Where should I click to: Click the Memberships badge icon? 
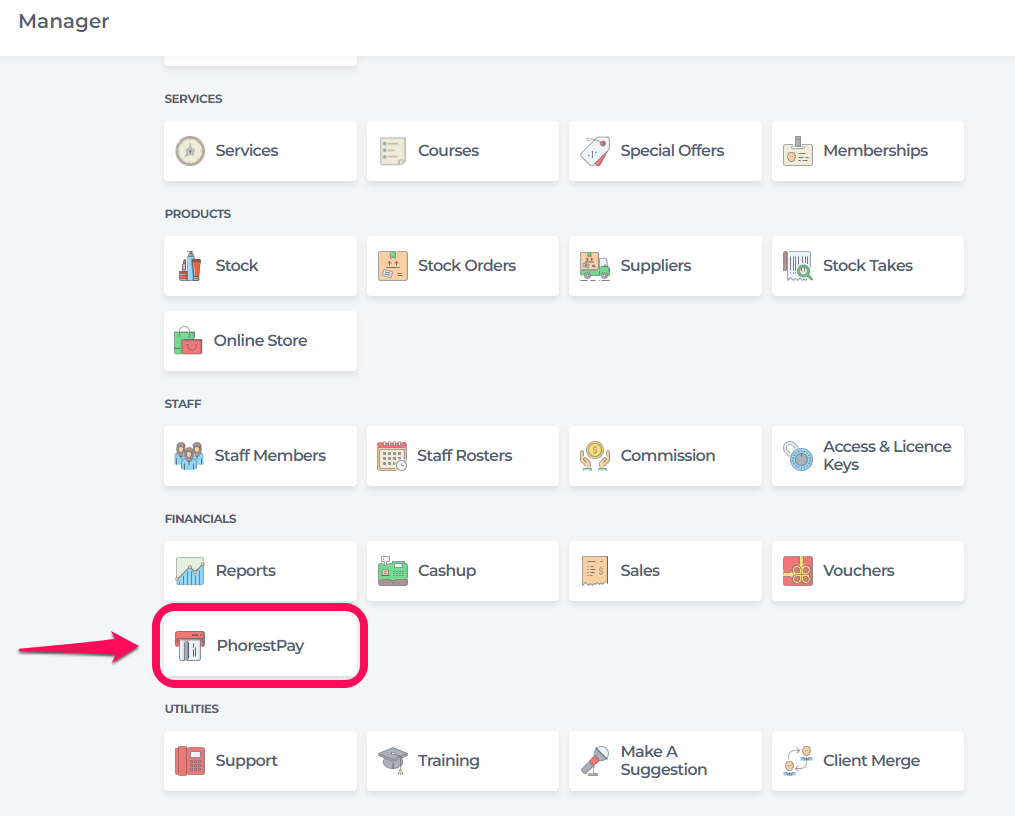coord(798,151)
